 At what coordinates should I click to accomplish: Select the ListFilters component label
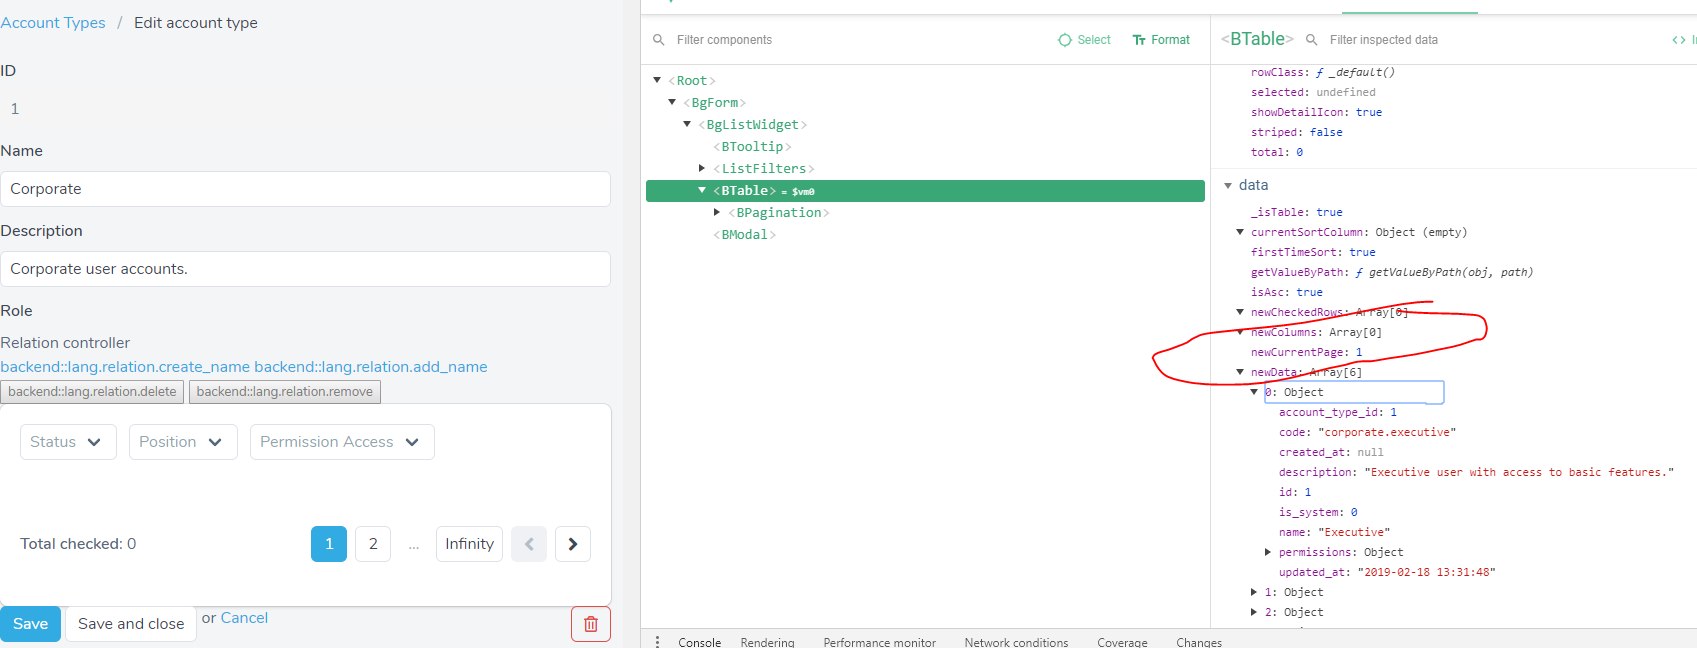pyautogui.click(x=764, y=169)
